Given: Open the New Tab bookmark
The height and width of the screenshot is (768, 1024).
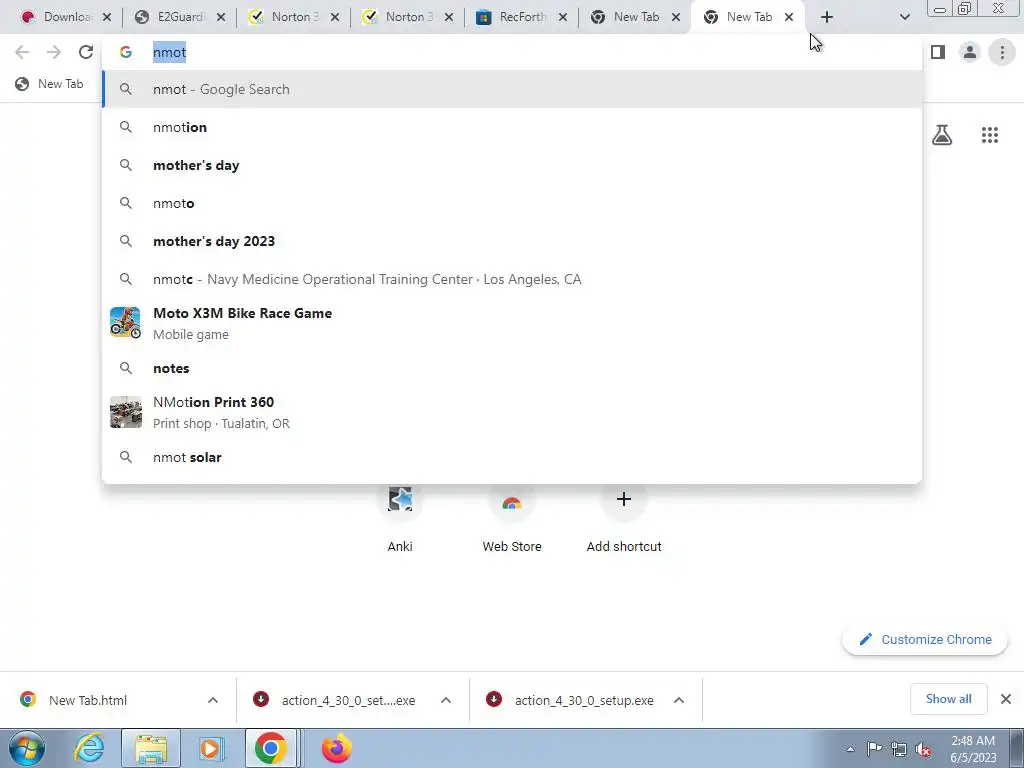Looking at the screenshot, I should 50,84.
